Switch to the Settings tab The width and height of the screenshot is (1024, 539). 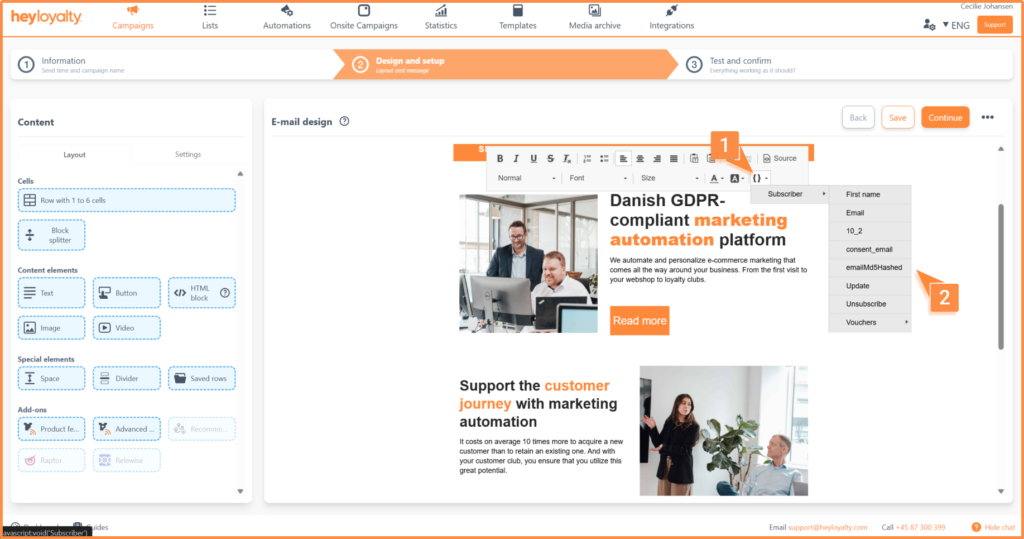[187, 154]
